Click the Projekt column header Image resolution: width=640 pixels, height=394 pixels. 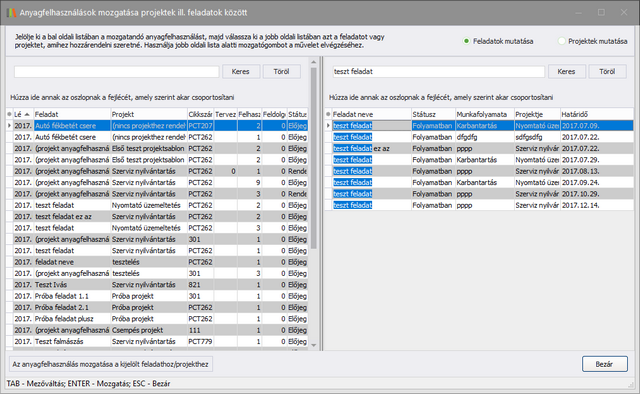(149, 114)
